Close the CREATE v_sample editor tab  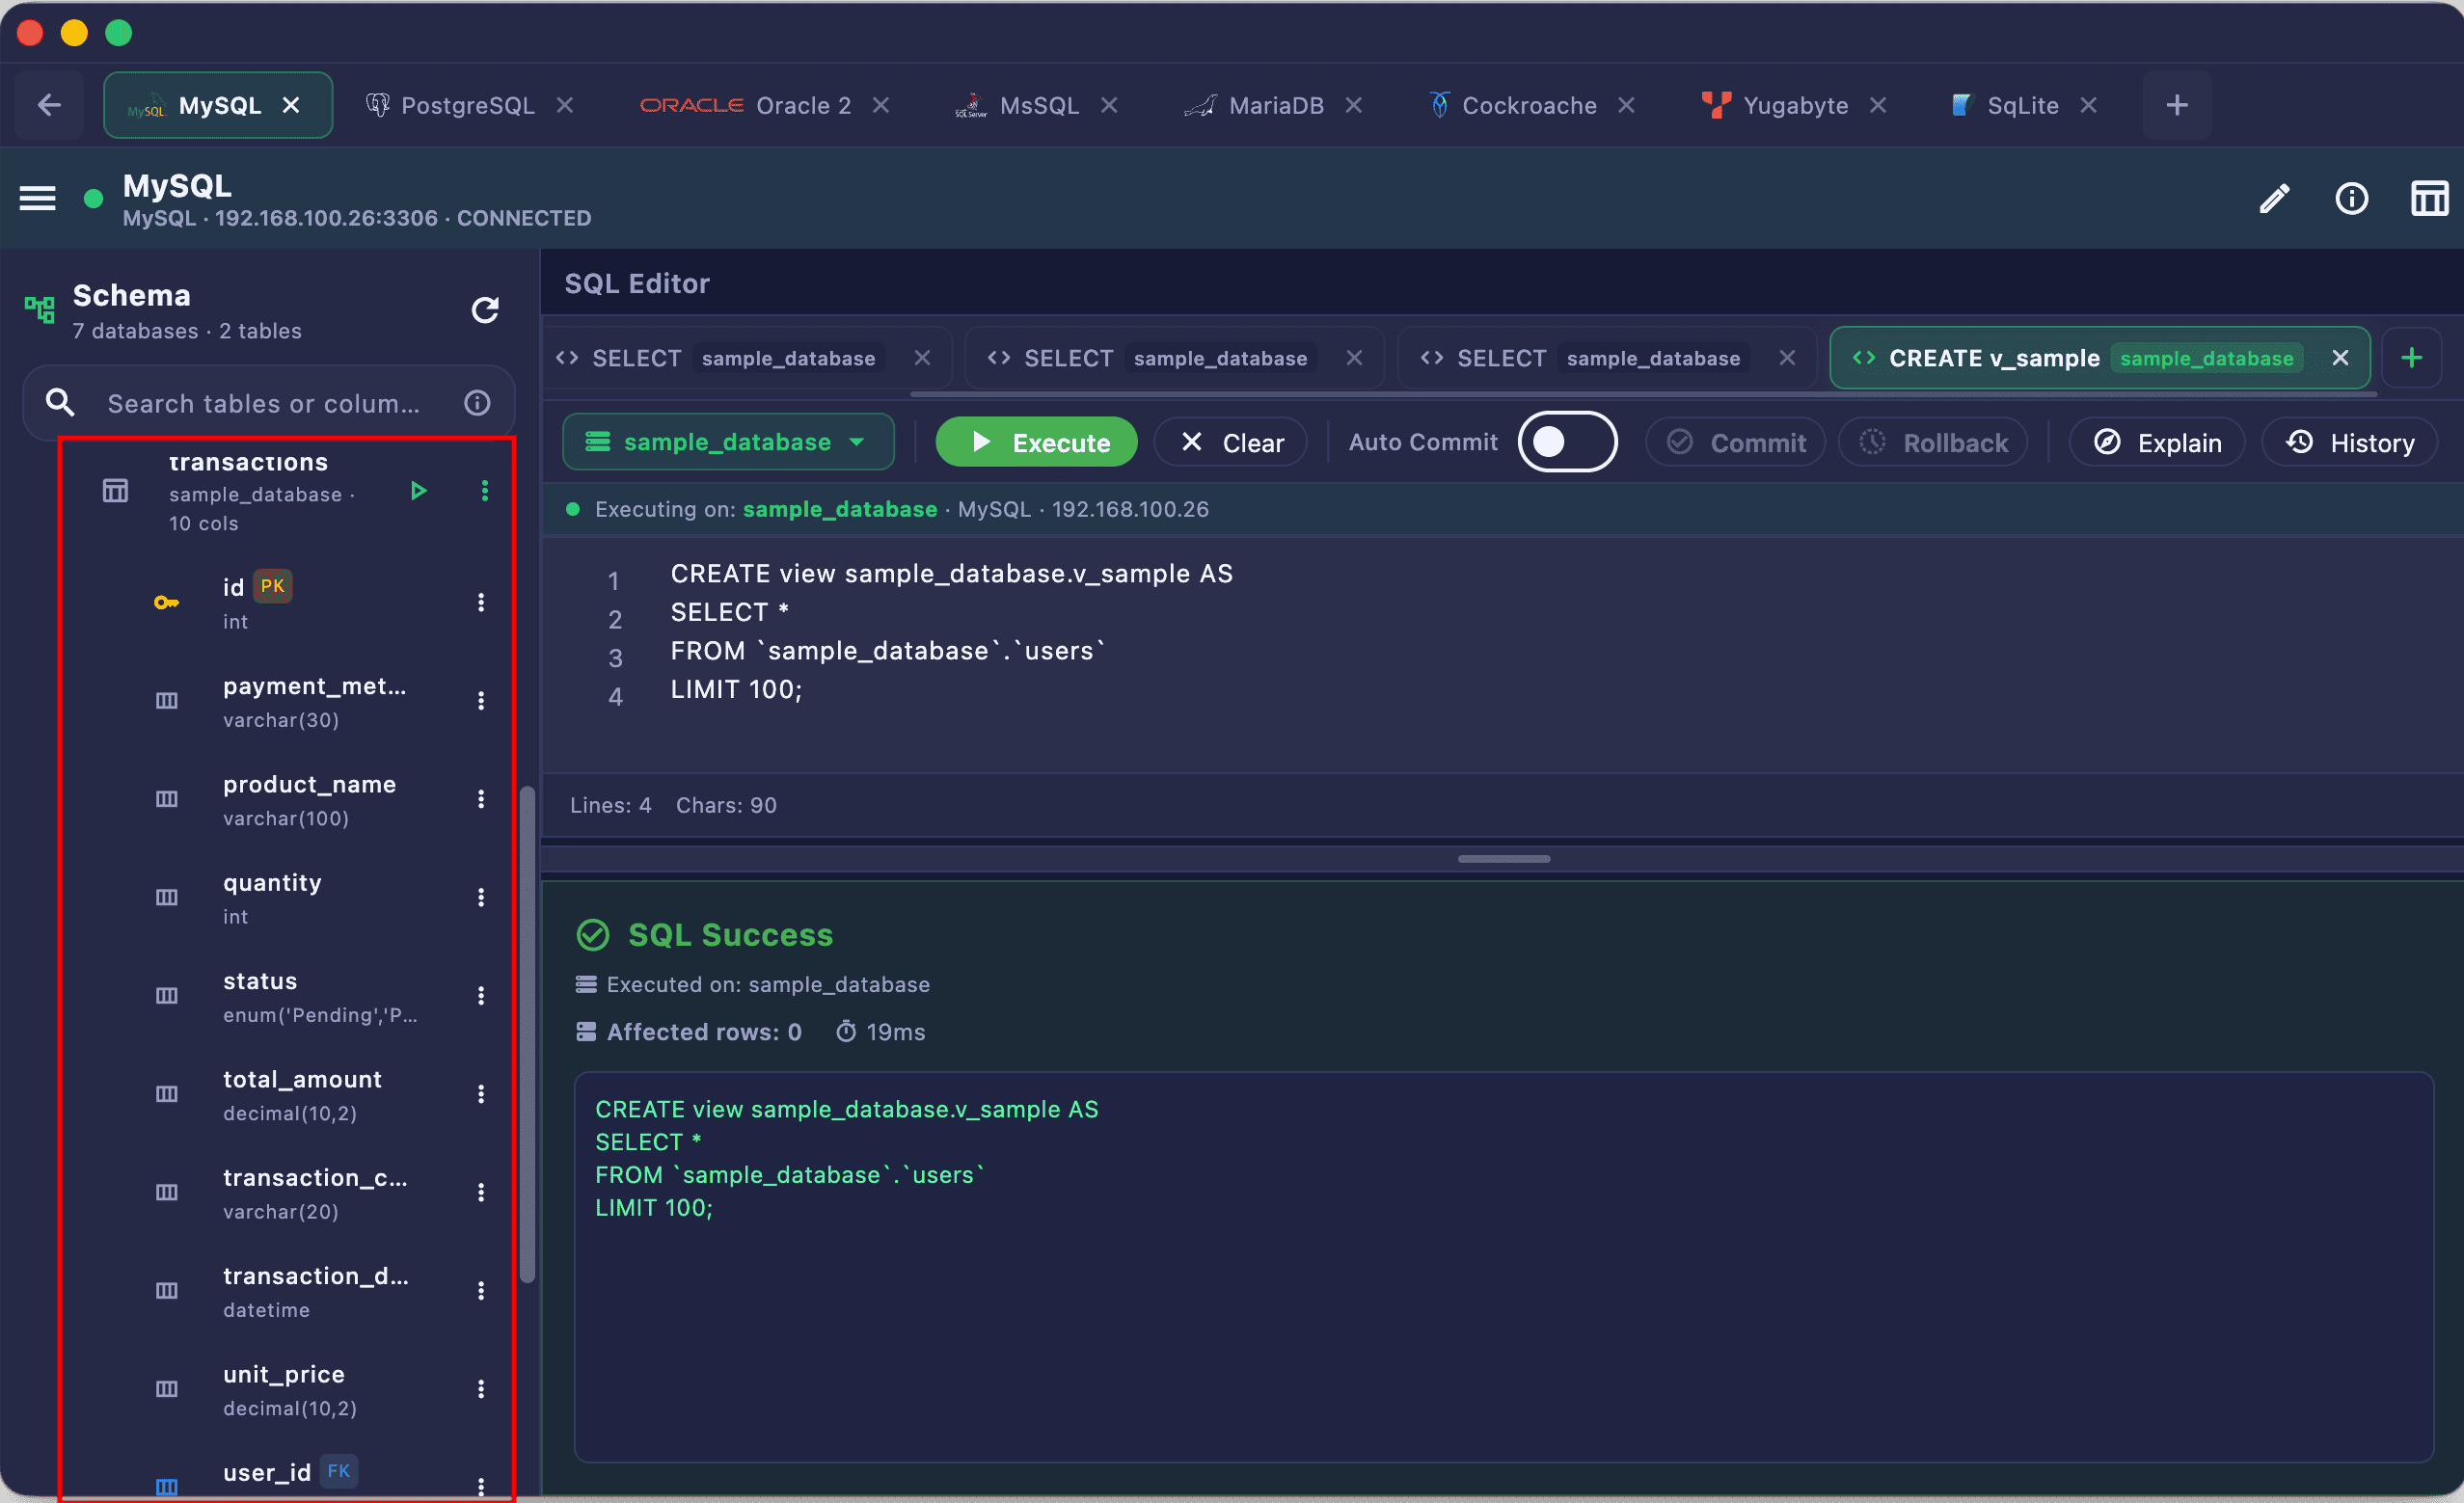[2341, 358]
